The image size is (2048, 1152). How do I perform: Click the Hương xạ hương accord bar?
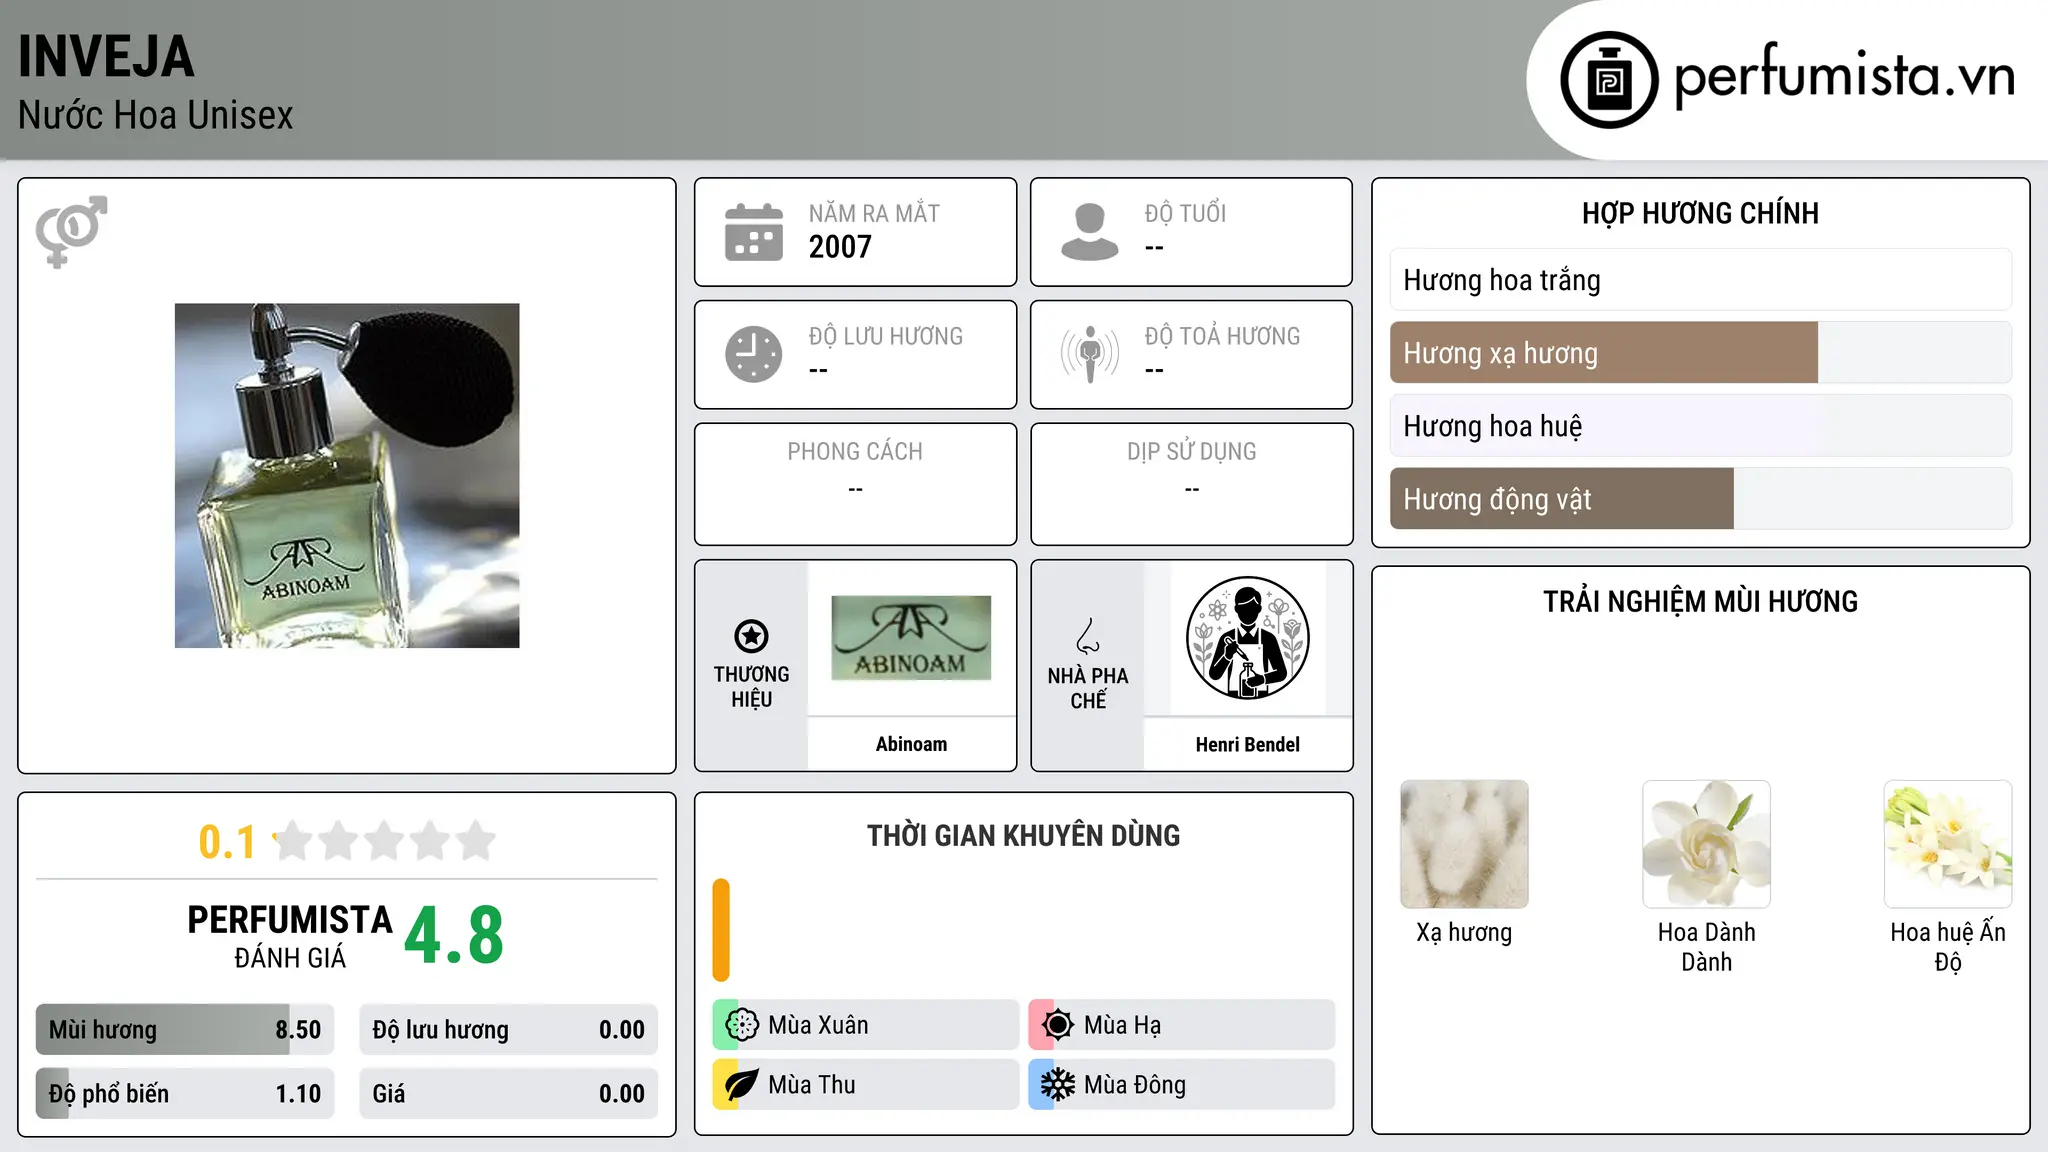coord(1700,353)
